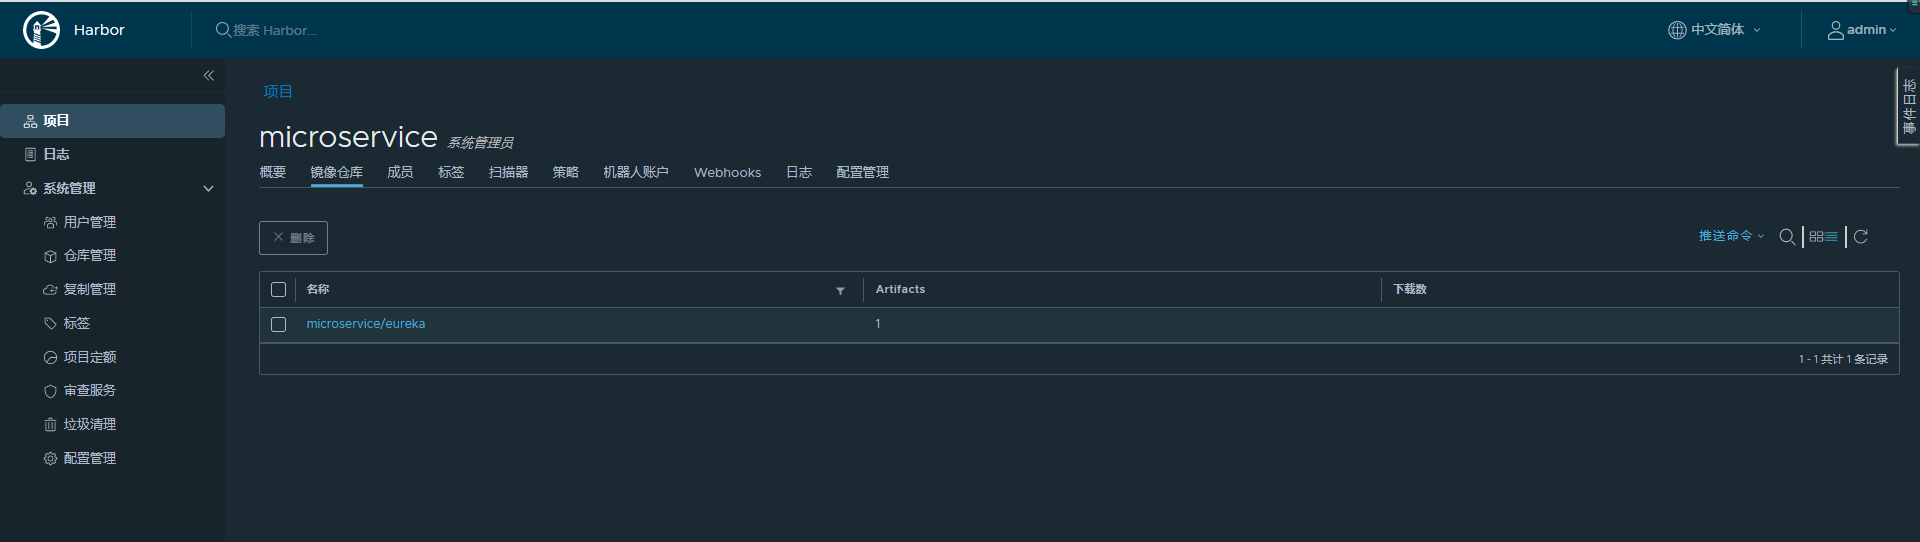
Task: Click the 删除 button
Action: tap(293, 238)
